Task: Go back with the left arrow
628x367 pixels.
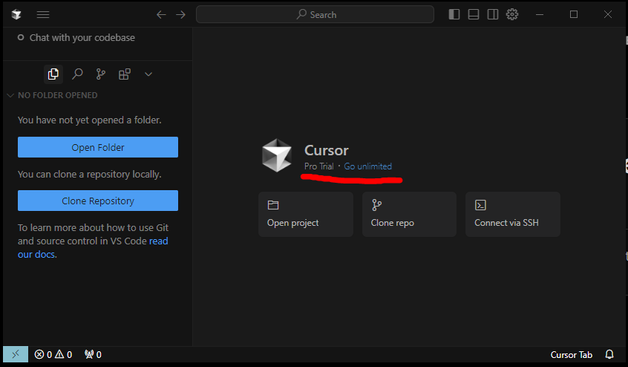Action: [161, 15]
